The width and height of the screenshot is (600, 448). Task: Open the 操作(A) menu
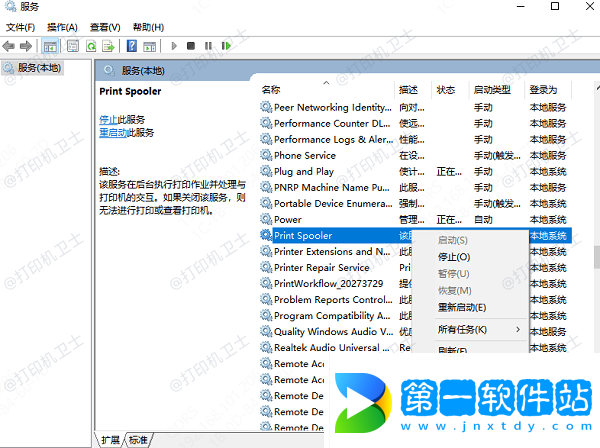click(62, 27)
